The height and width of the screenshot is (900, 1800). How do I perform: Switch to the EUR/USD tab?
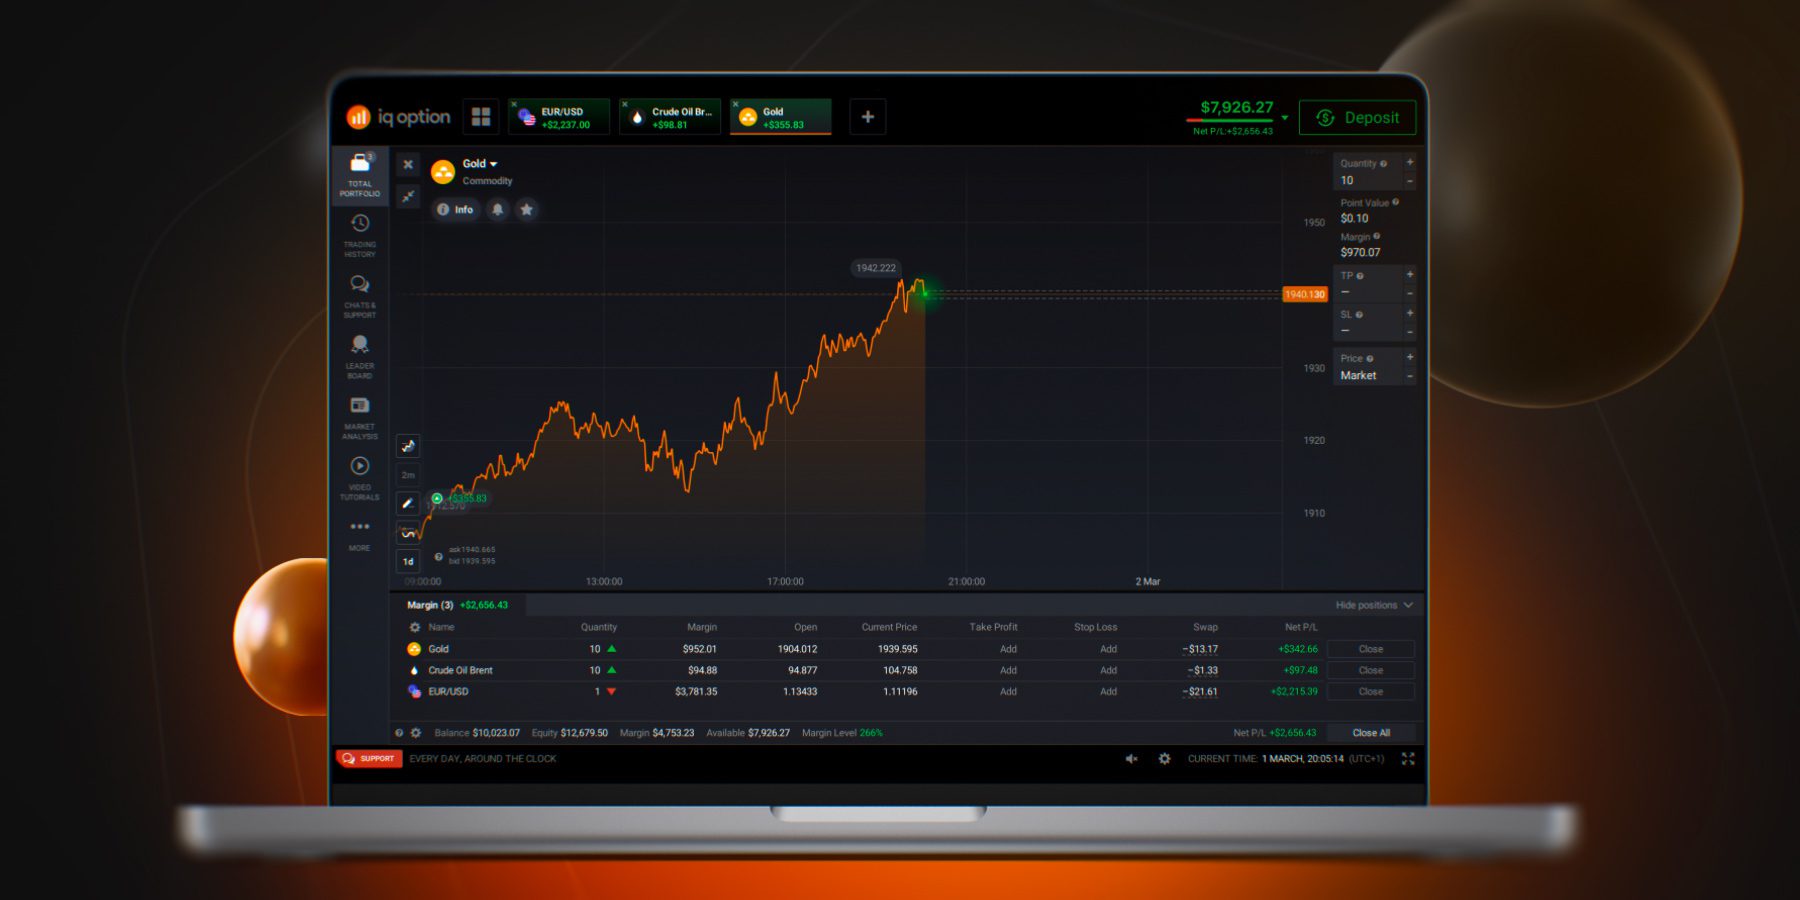coord(560,117)
